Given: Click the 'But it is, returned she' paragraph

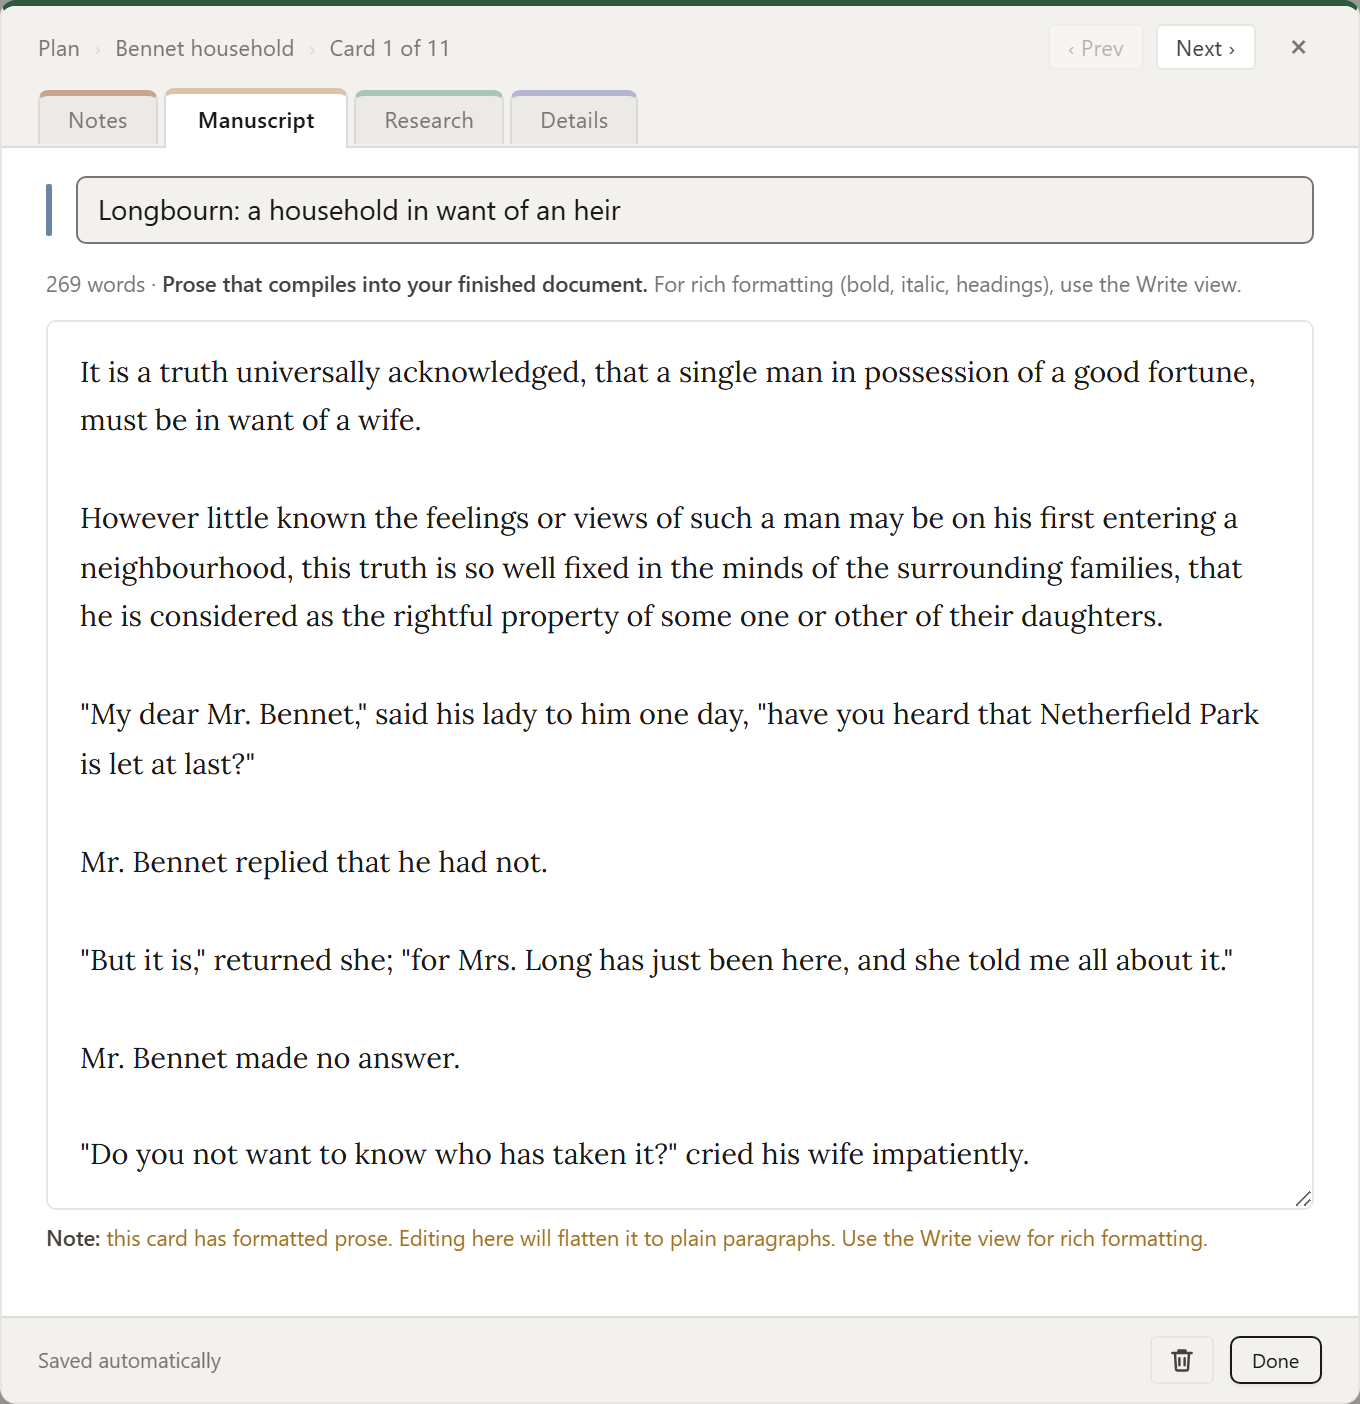Looking at the screenshot, I should [657, 960].
